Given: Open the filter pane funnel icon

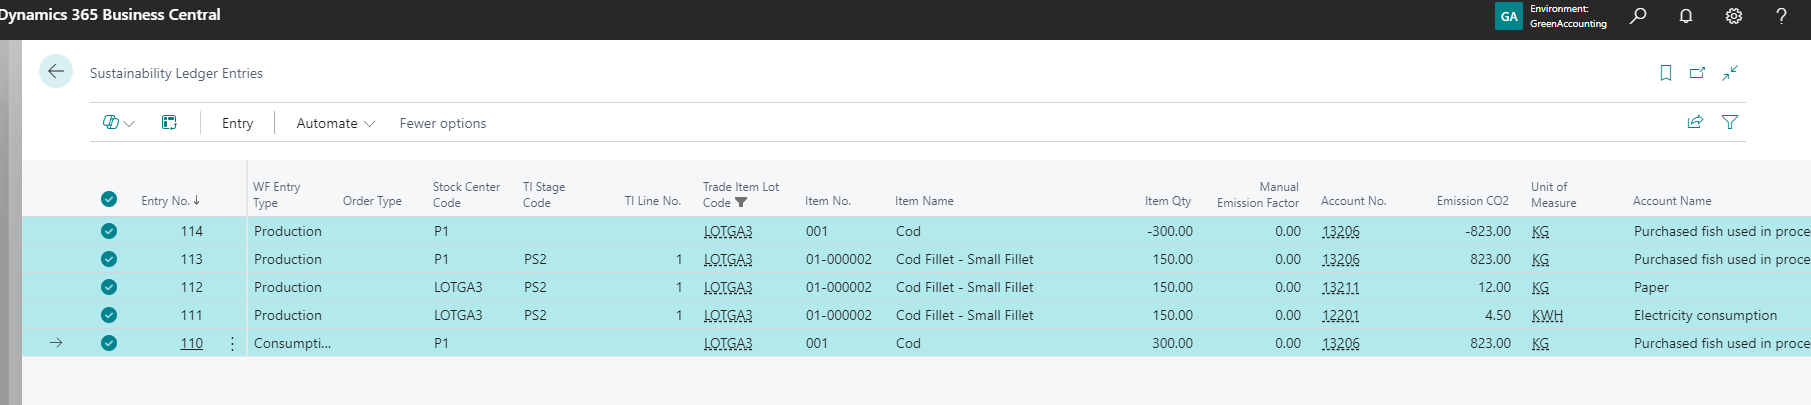Looking at the screenshot, I should coord(1730,122).
